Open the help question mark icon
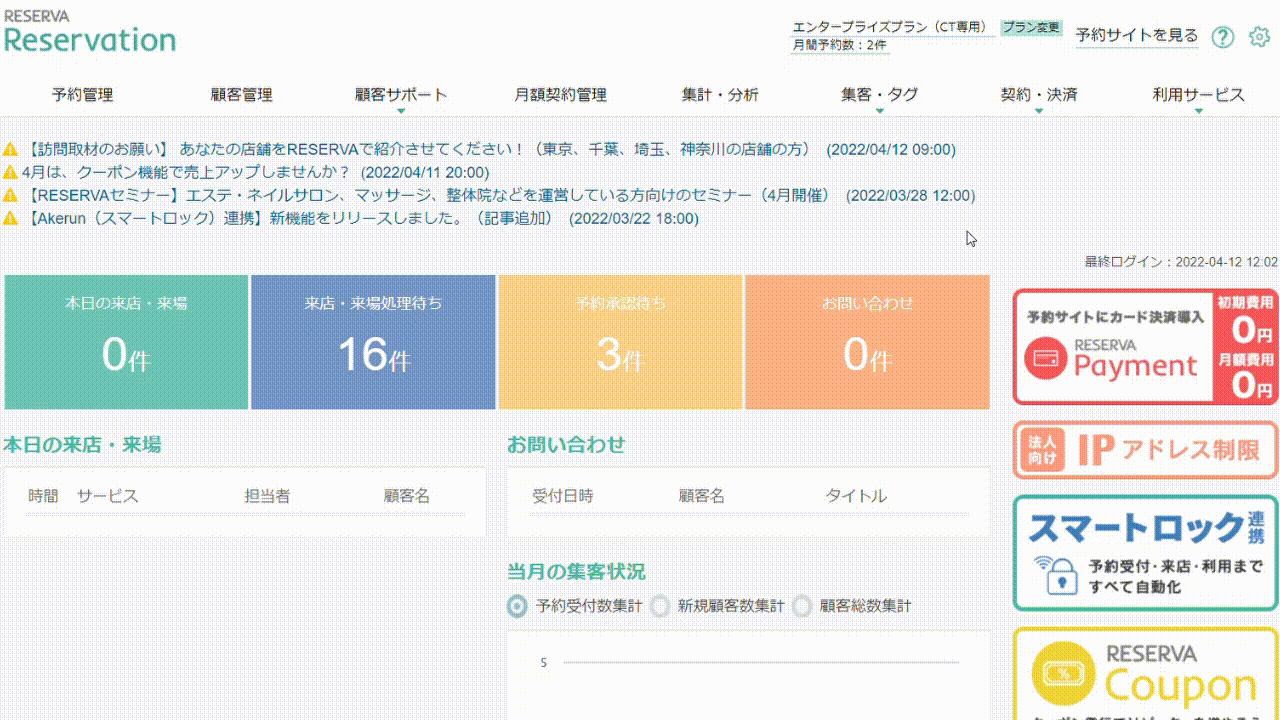 click(x=1223, y=37)
